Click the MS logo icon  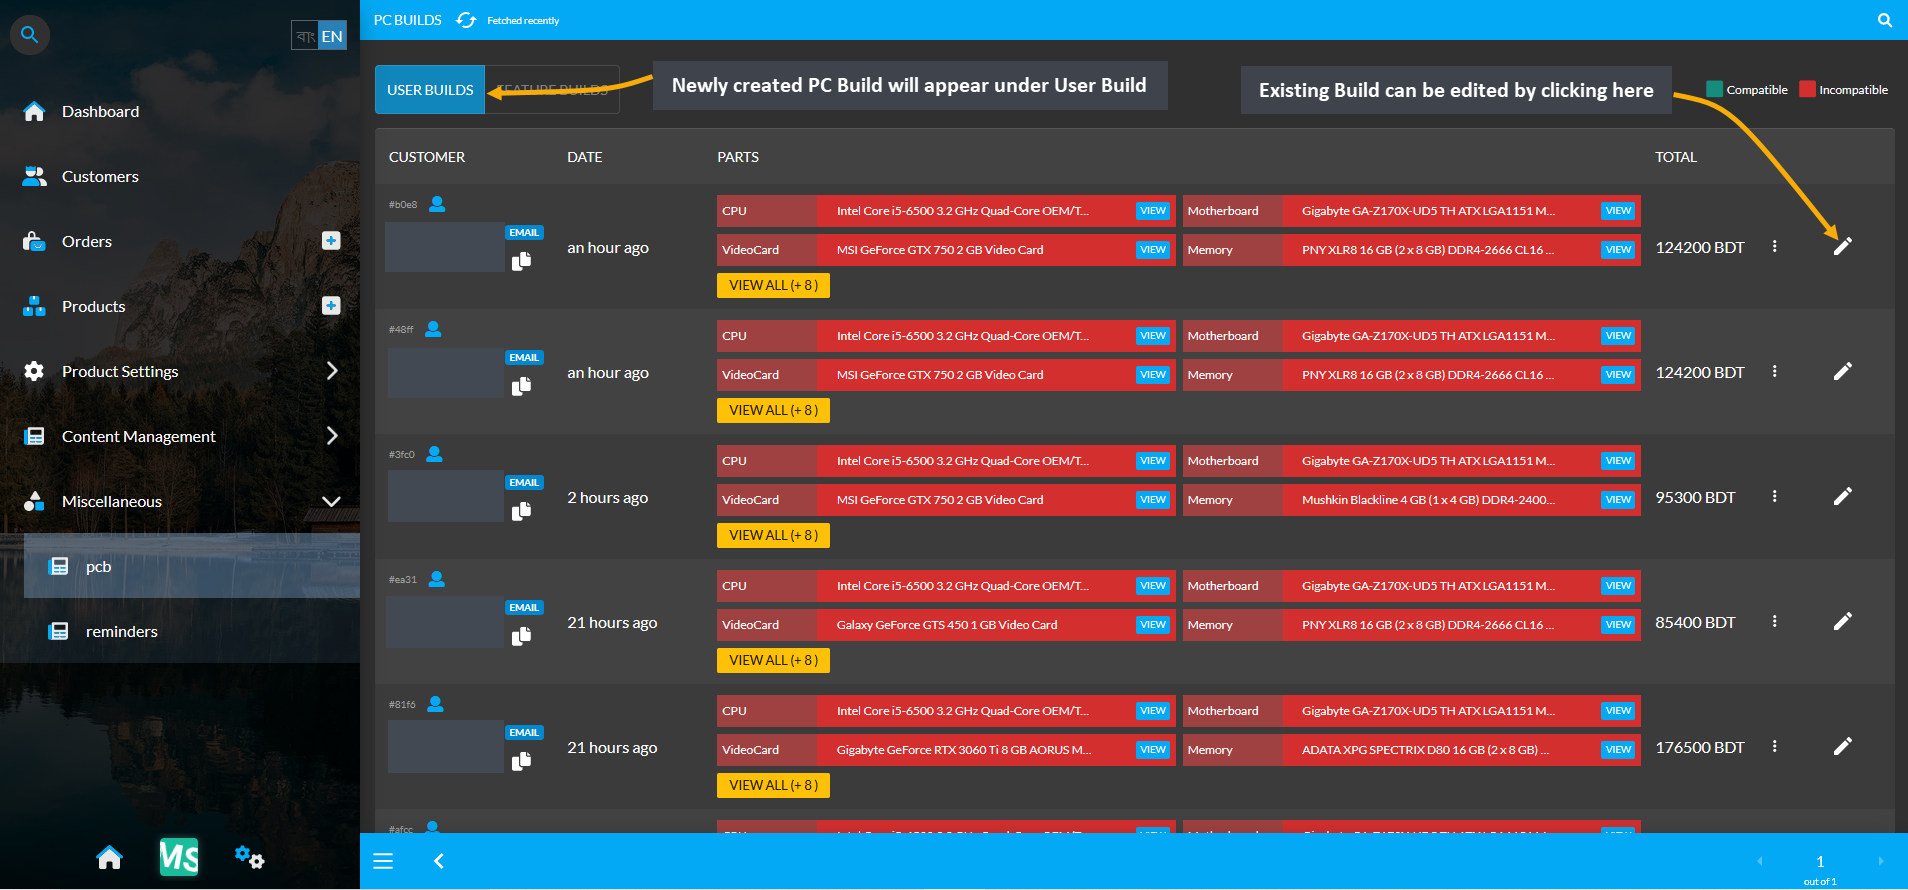pyautogui.click(x=179, y=857)
